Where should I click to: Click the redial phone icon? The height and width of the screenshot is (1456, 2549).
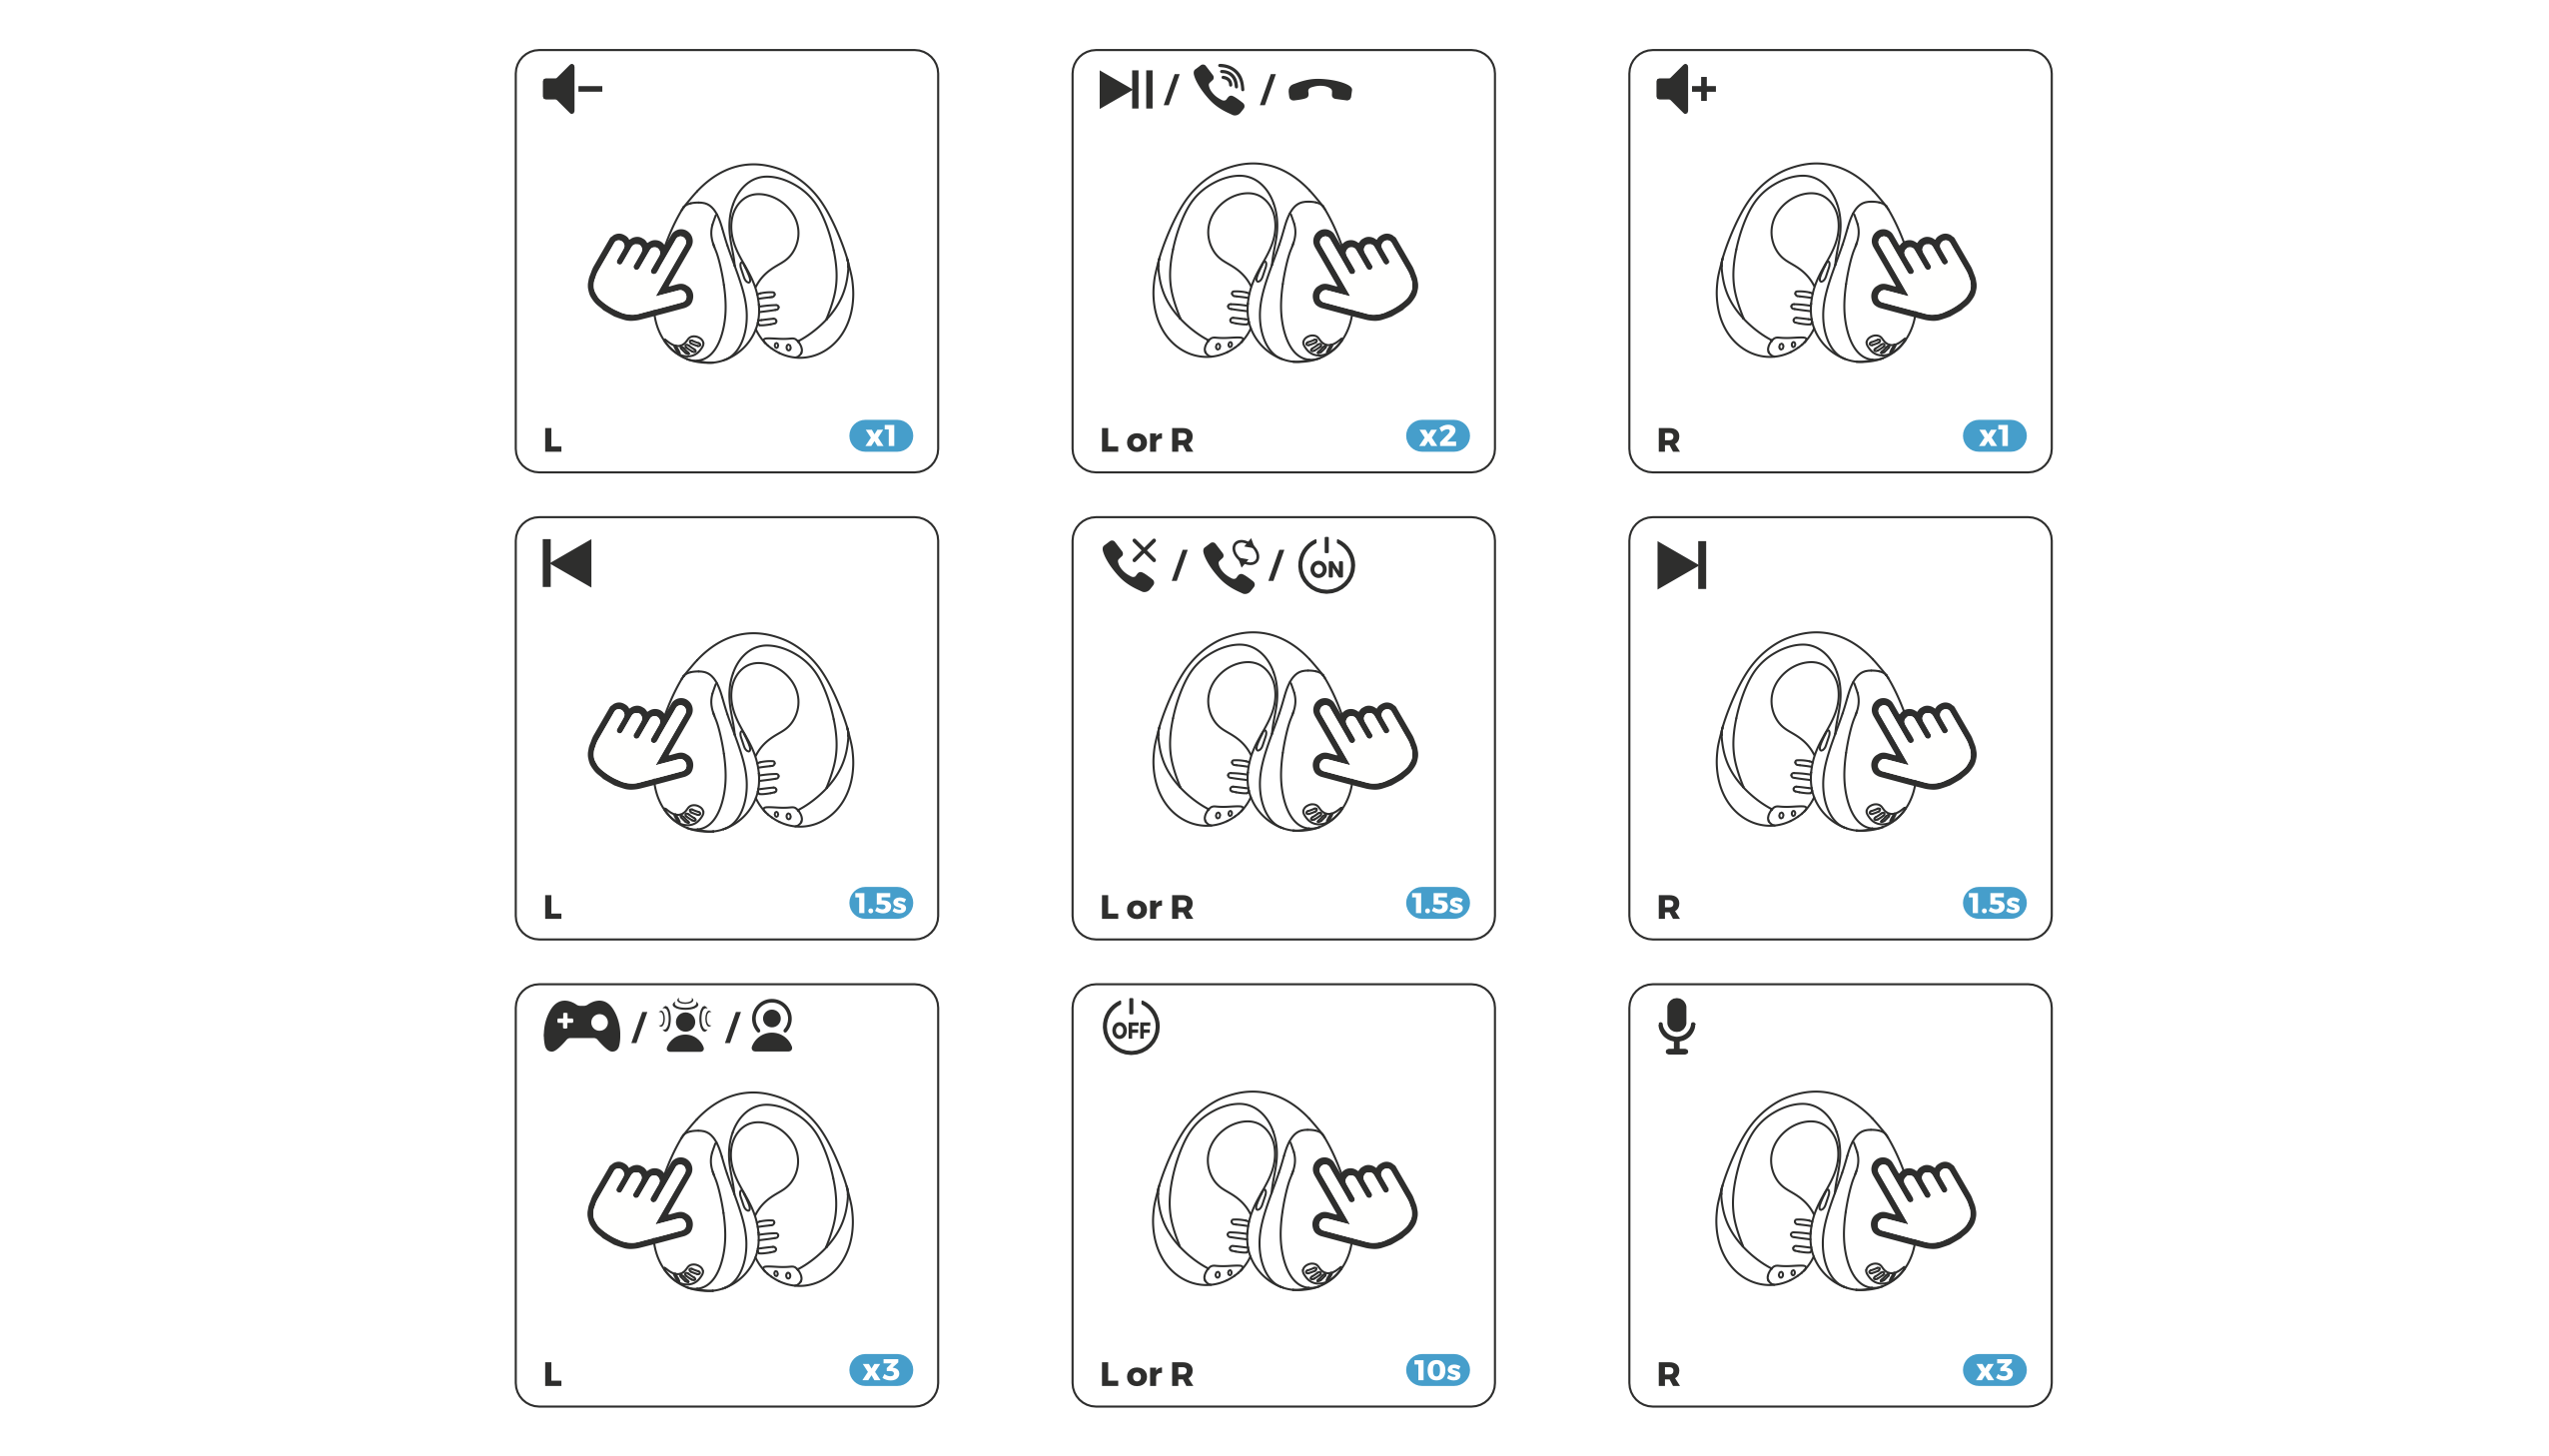1231,566
